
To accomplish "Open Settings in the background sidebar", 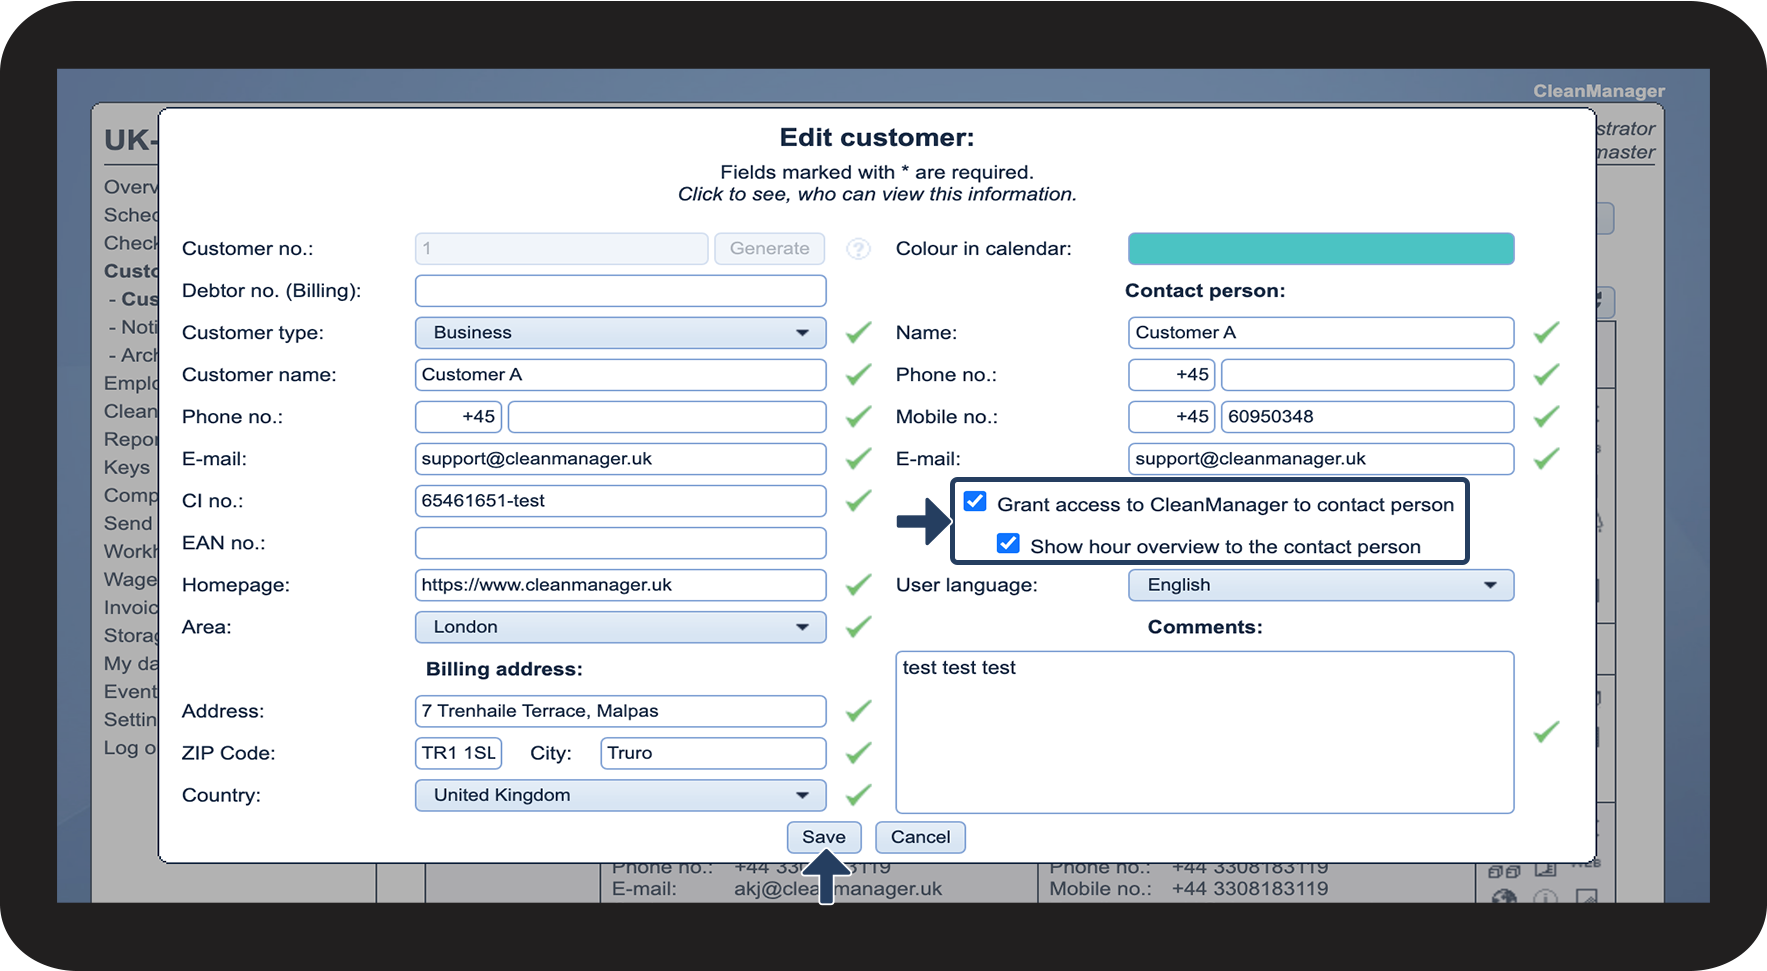I will 131,719.
